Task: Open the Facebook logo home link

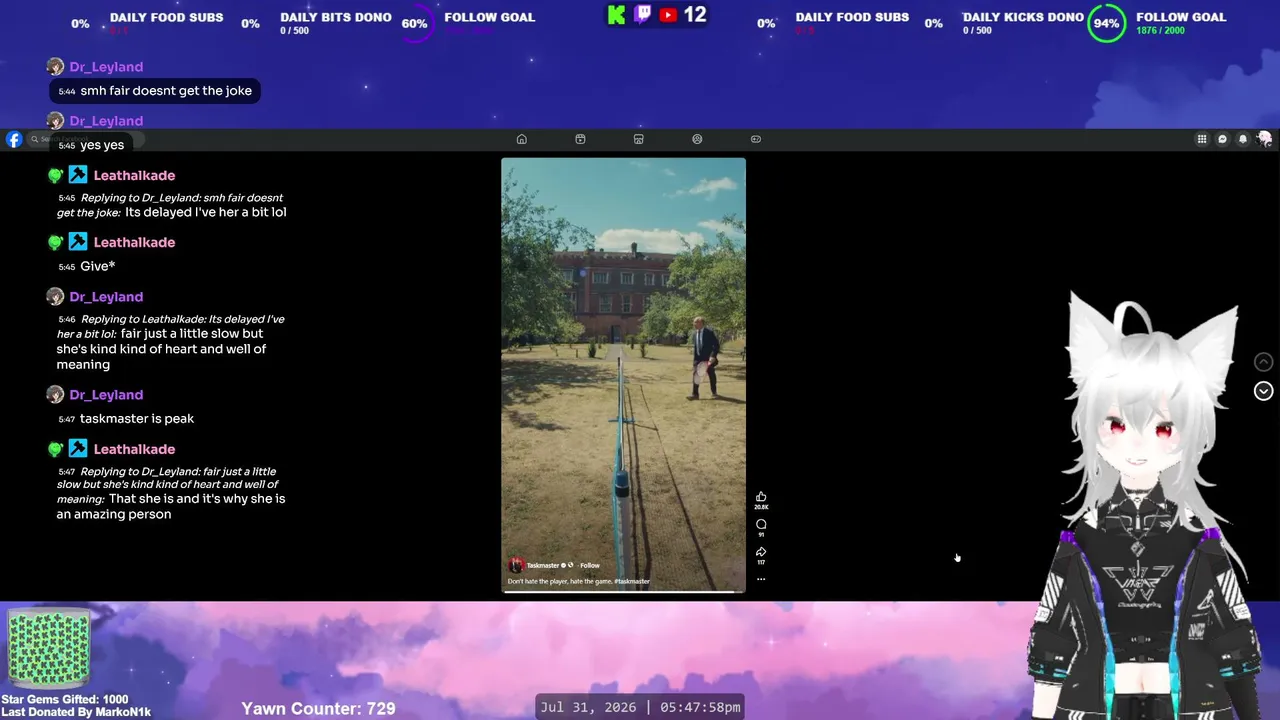Action: [14, 140]
